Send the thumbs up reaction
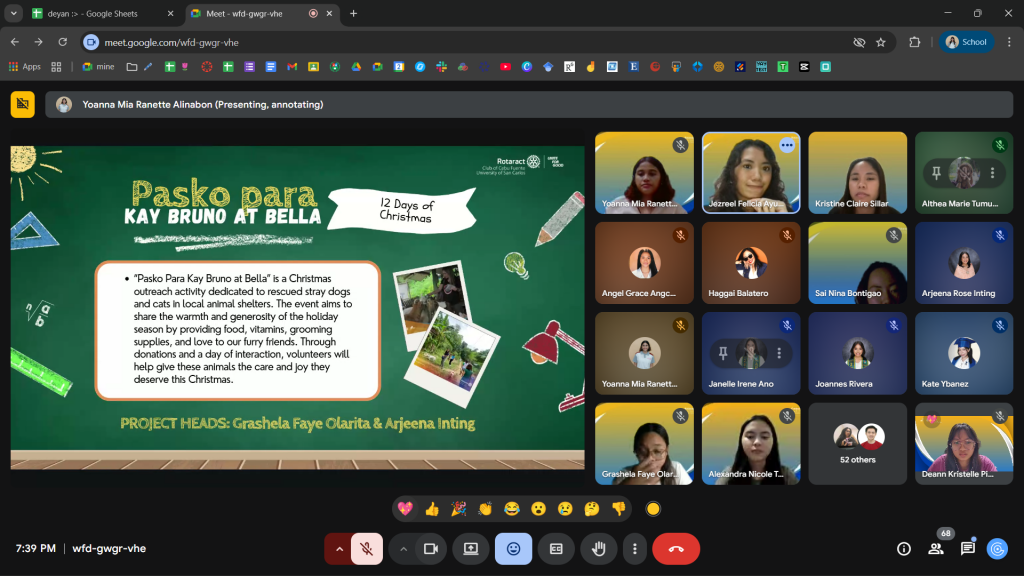Screen dimensions: 1024x576 coord(432,508)
